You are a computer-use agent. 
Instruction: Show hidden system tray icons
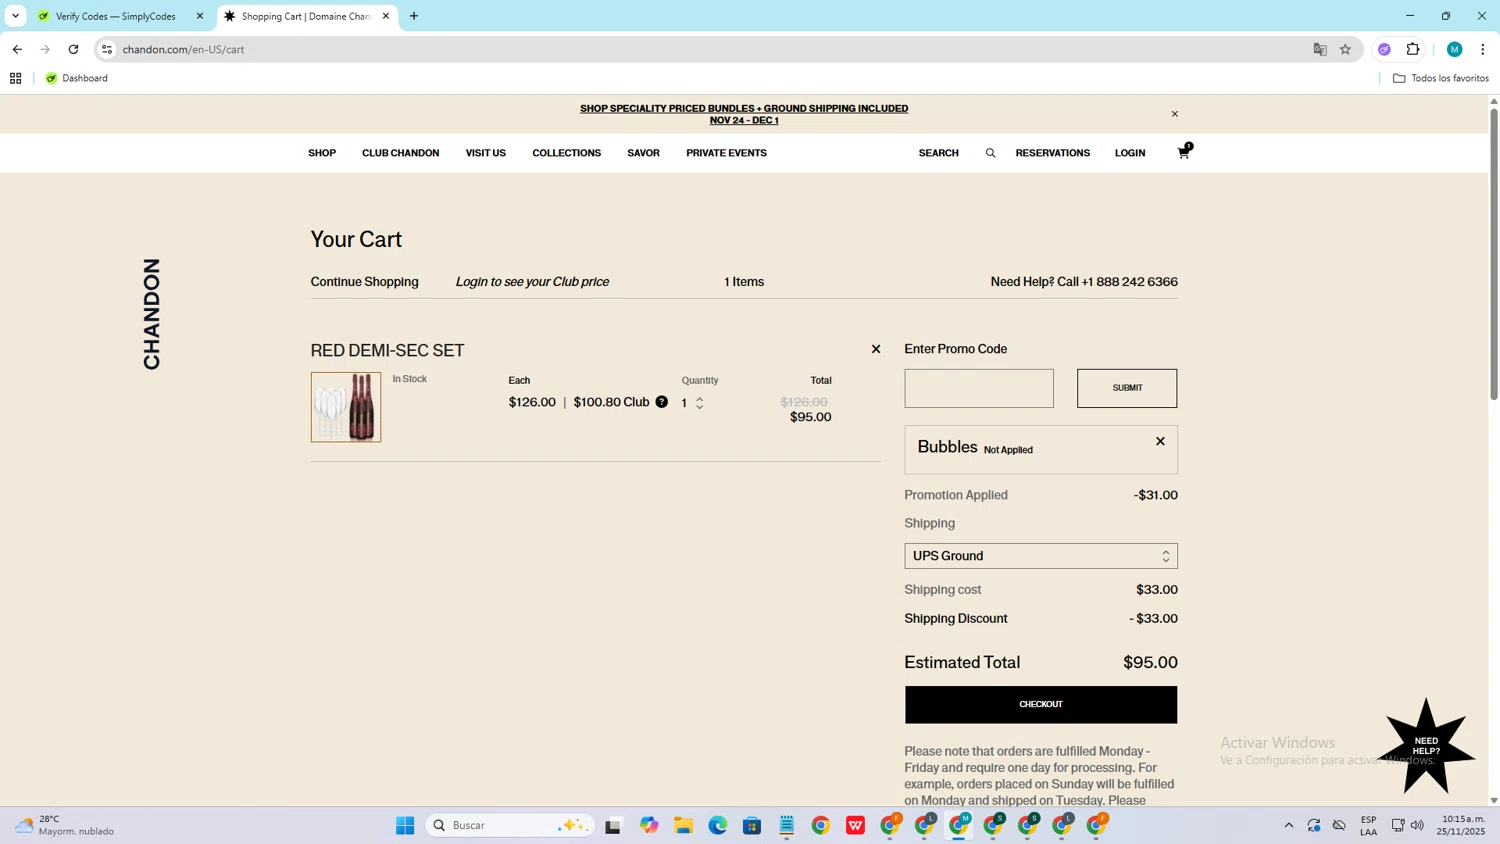(x=1289, y=825)
